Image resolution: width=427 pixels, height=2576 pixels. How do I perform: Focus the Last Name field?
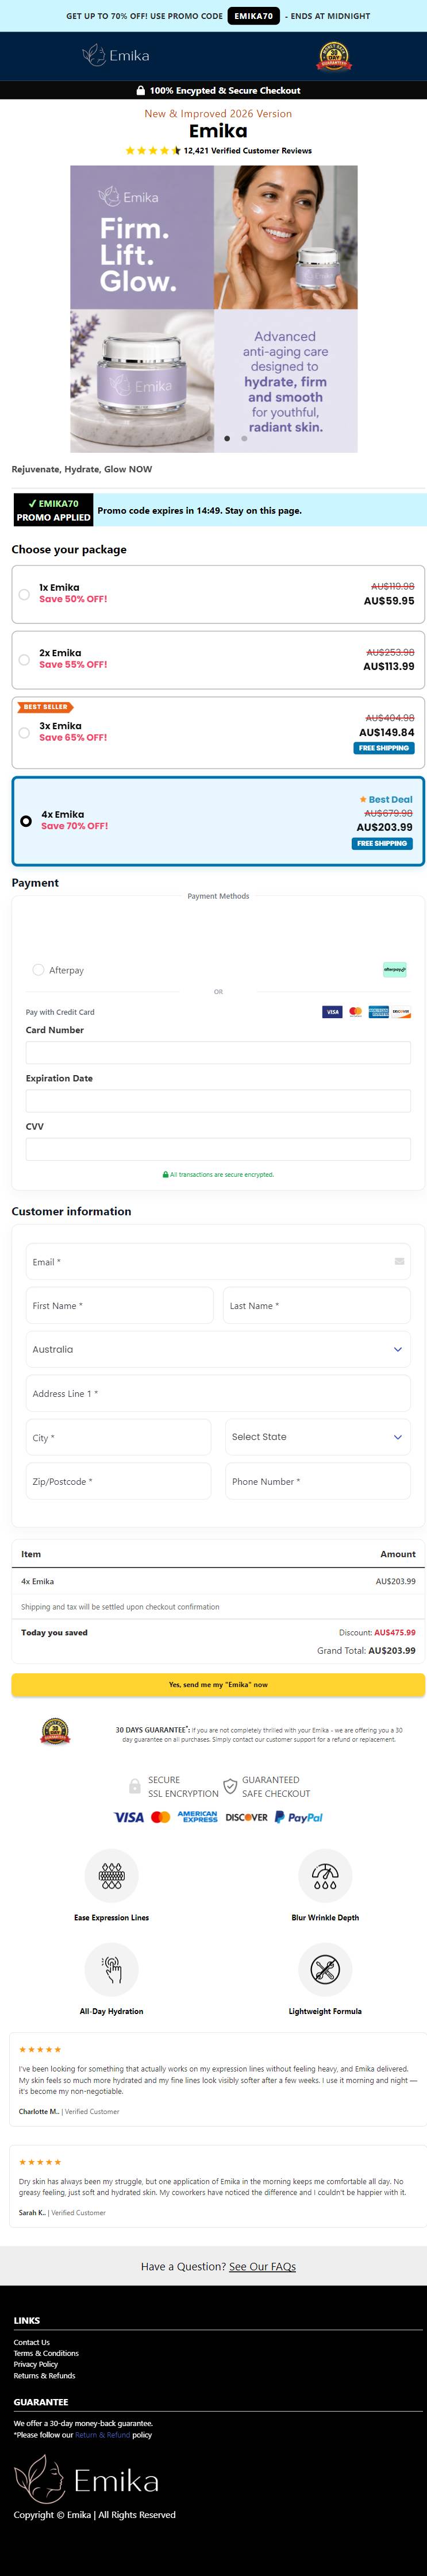pyautogui.click(x=317, y=1306)
